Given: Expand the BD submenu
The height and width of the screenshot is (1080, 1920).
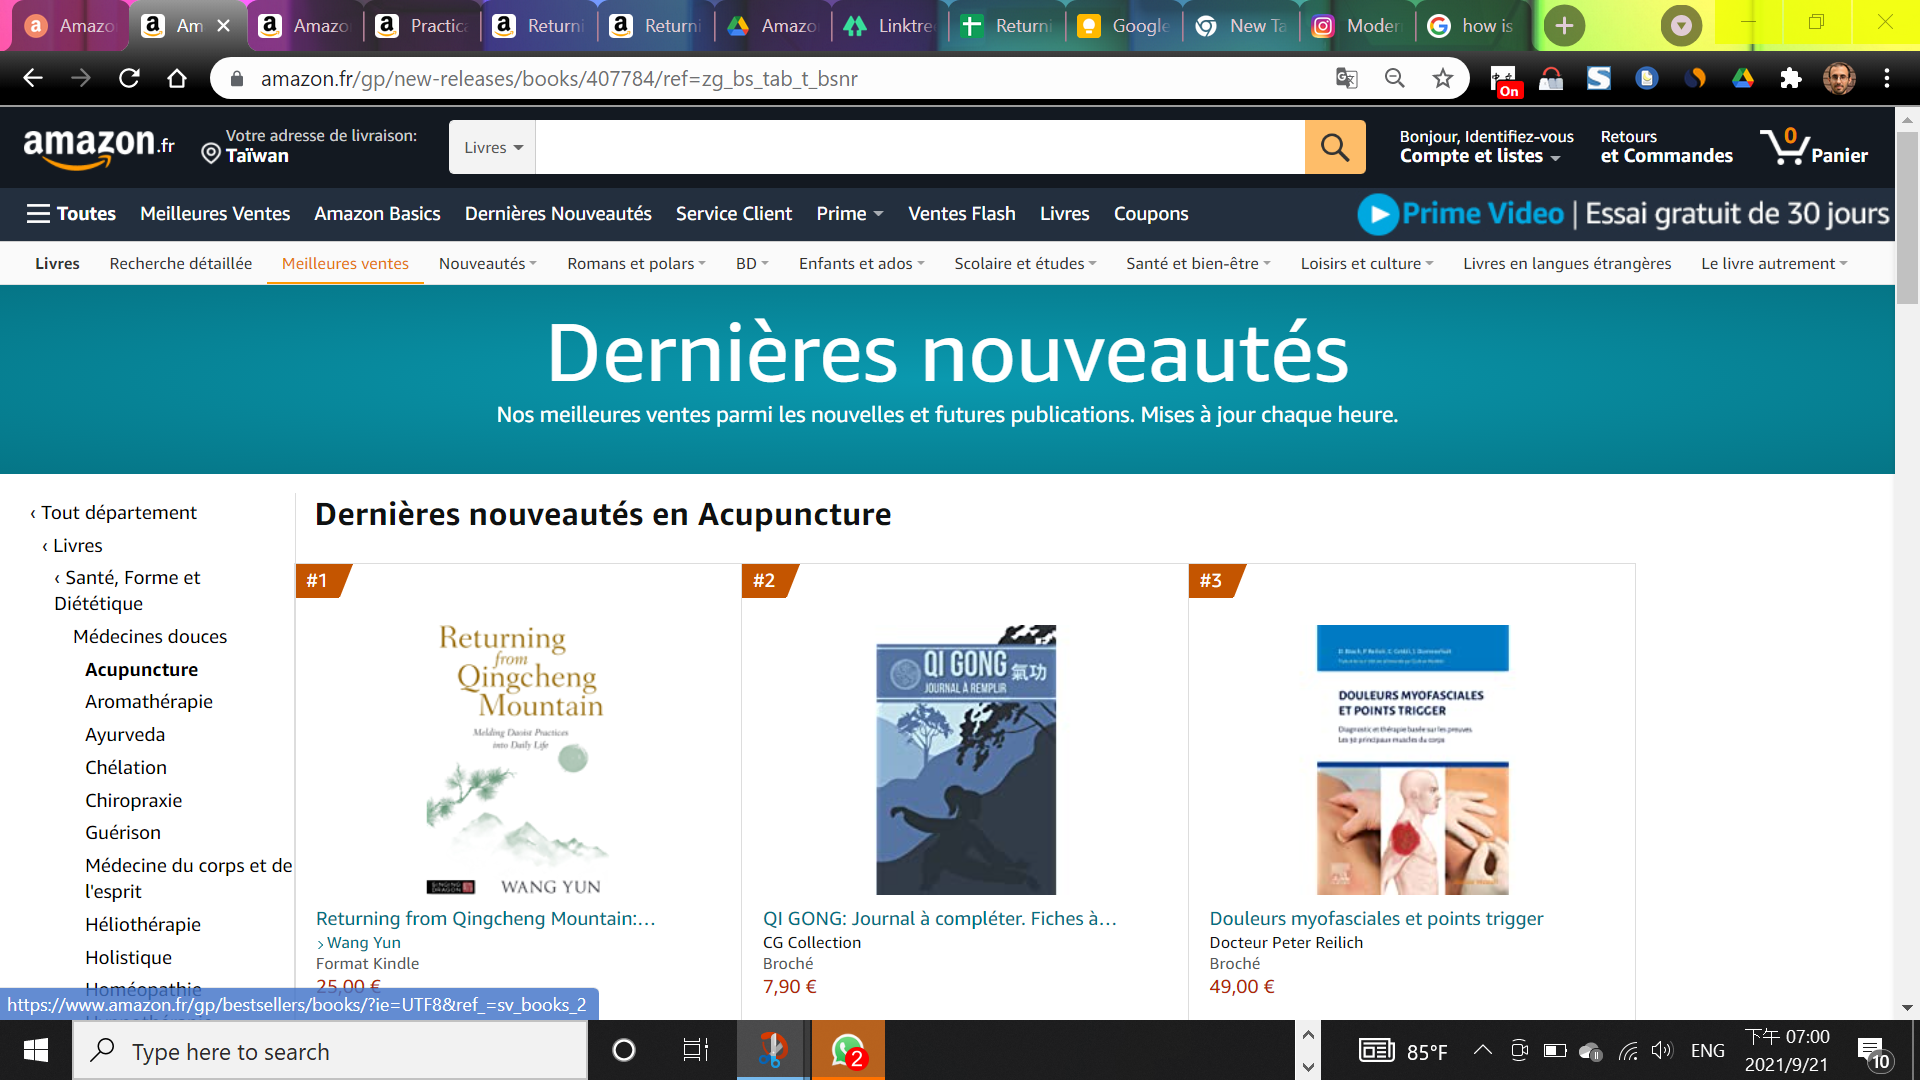Looking at the screenshot, I should click(752, 263).
